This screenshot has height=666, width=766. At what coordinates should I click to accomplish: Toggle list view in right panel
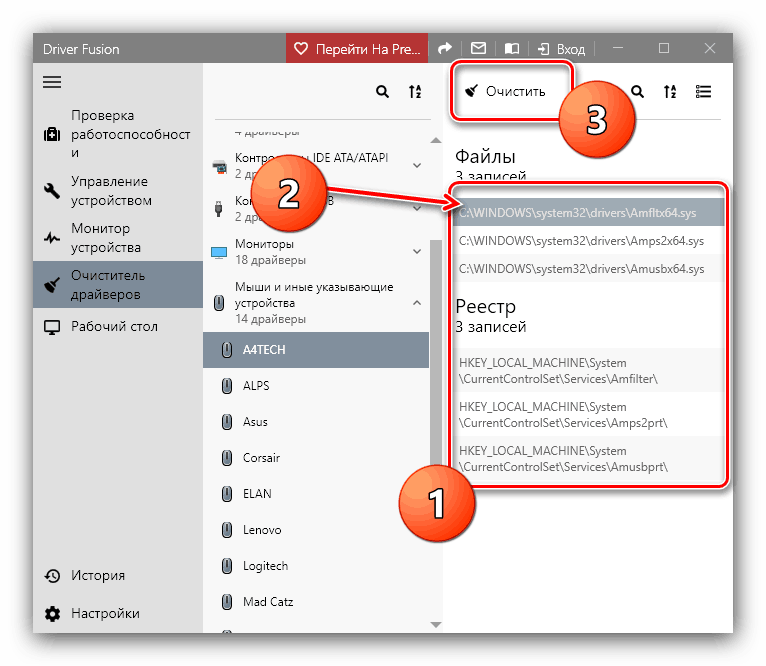point(703,91)
